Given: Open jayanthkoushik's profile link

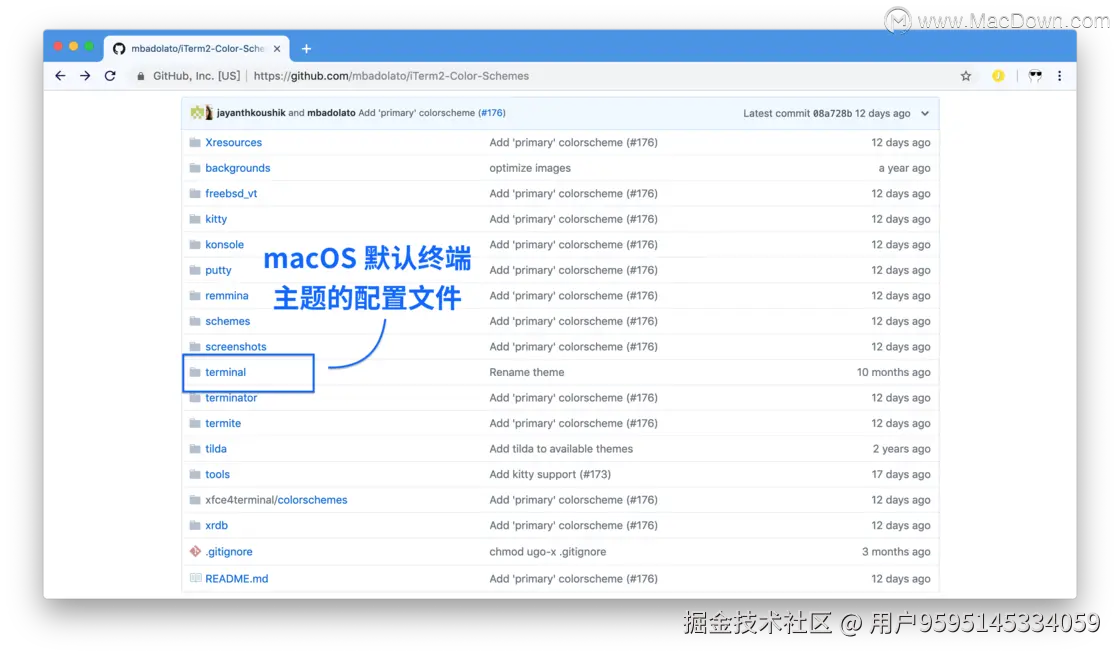Looking at the screenshot, I should [x=251, y=113].
